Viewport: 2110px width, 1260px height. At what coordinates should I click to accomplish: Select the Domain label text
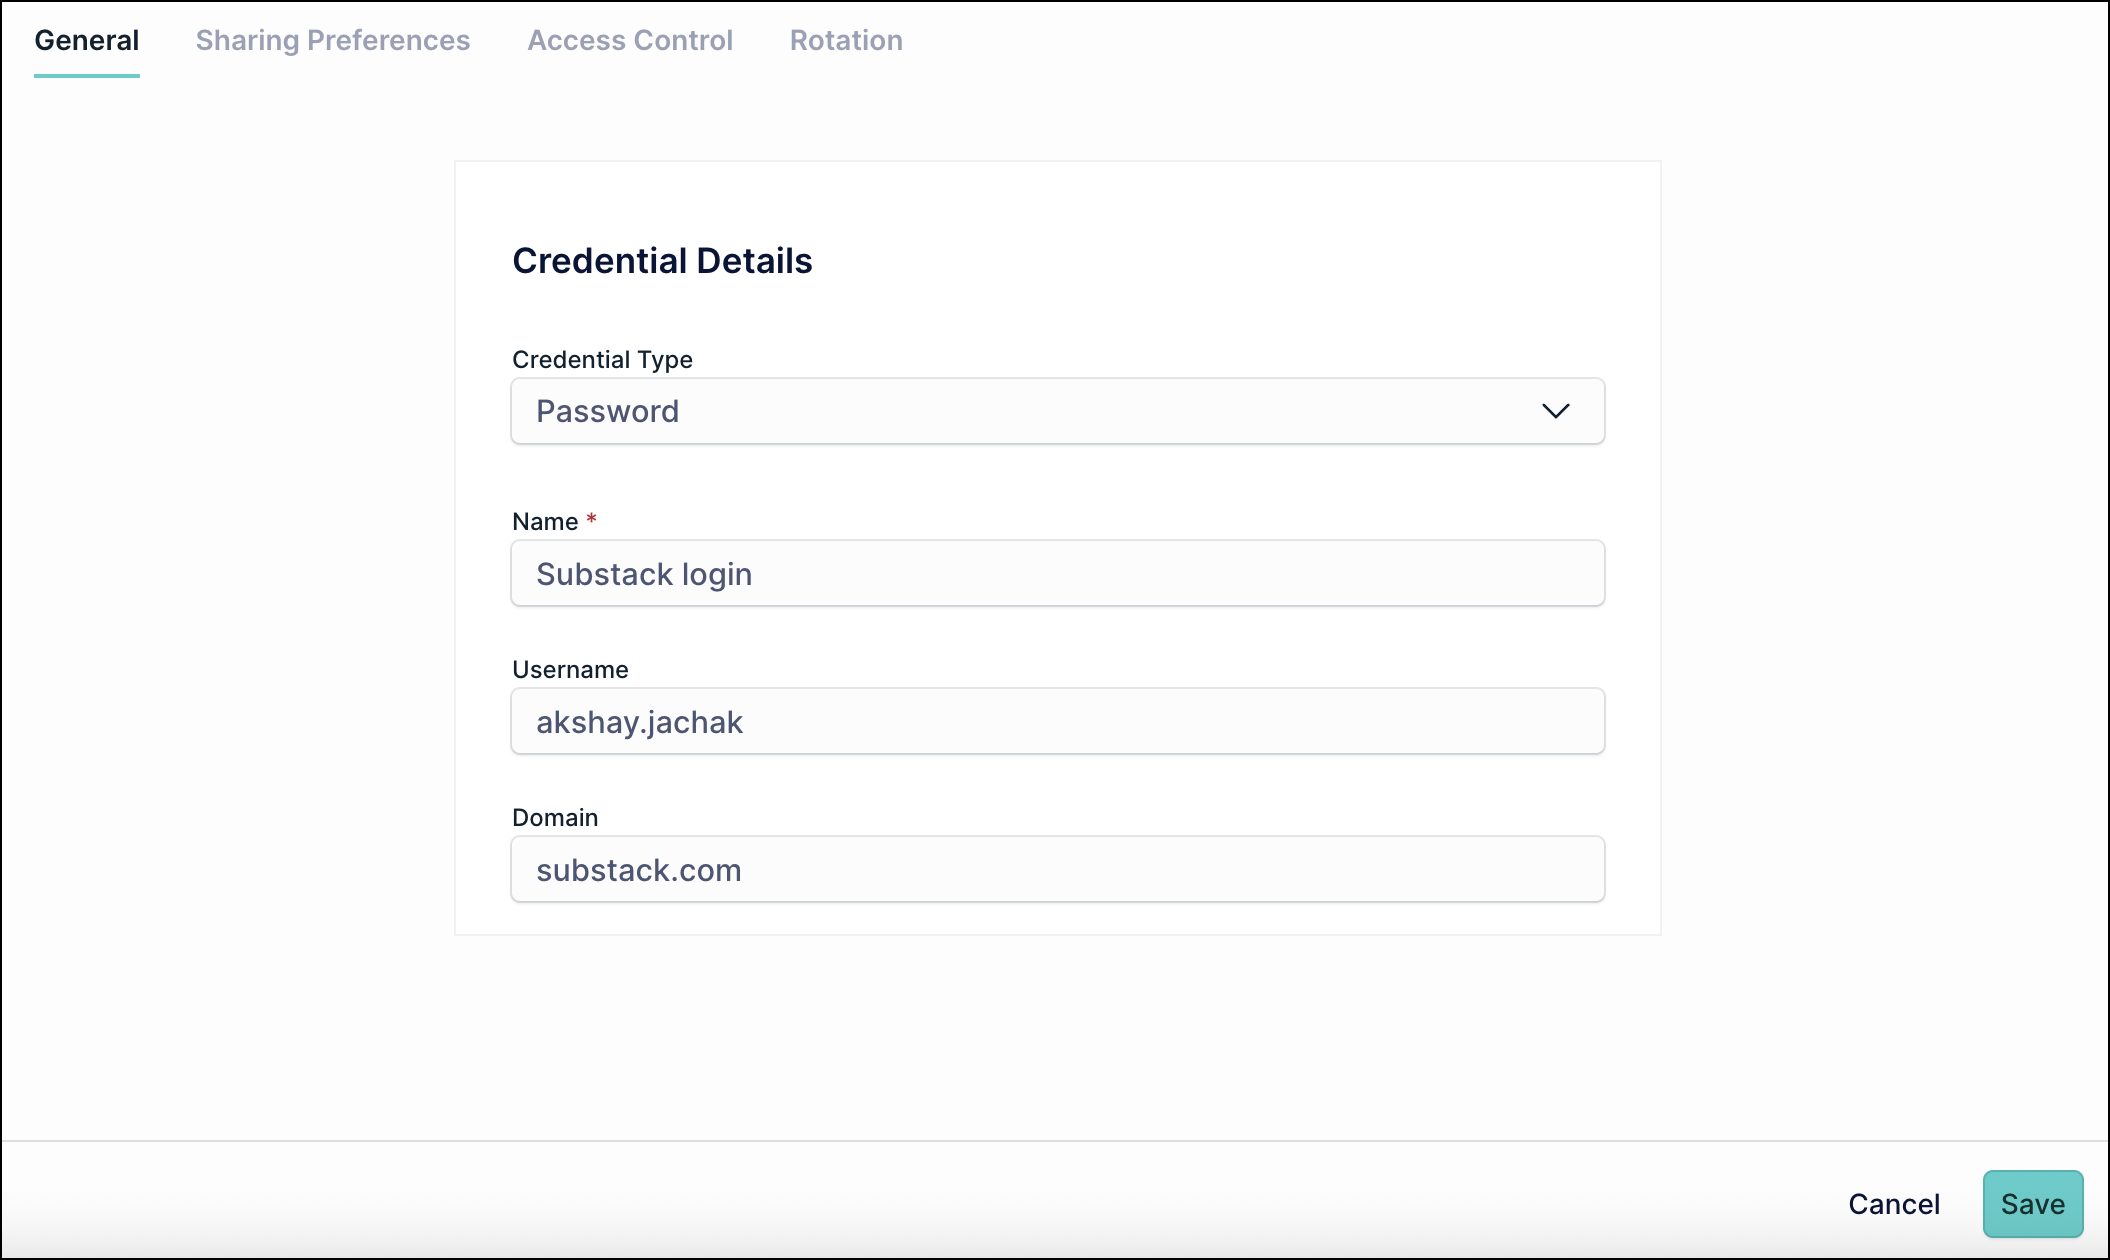(x=553, y=817)
